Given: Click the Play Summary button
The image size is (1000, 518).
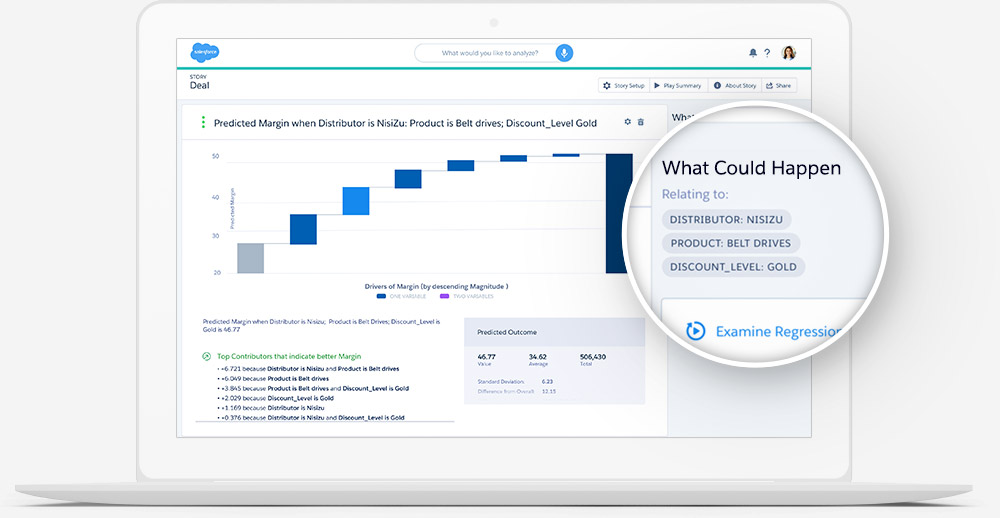Looking at the screenshot, I should [x=678, y=85].
